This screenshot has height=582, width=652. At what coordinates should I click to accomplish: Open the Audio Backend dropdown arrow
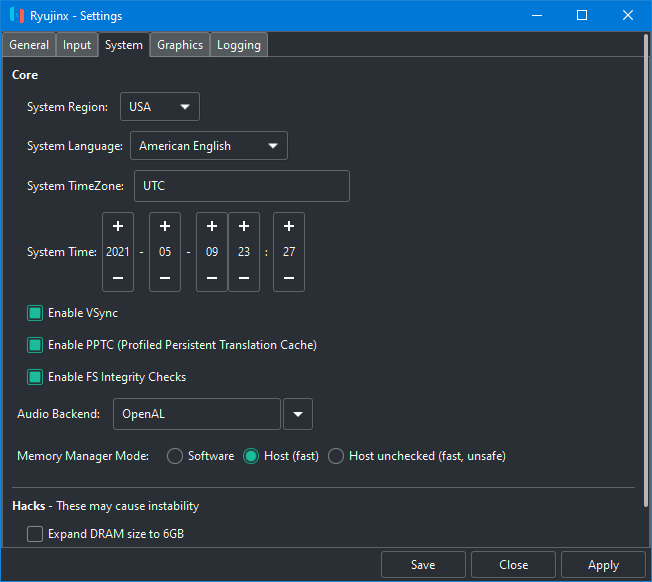tap(298, 413)
